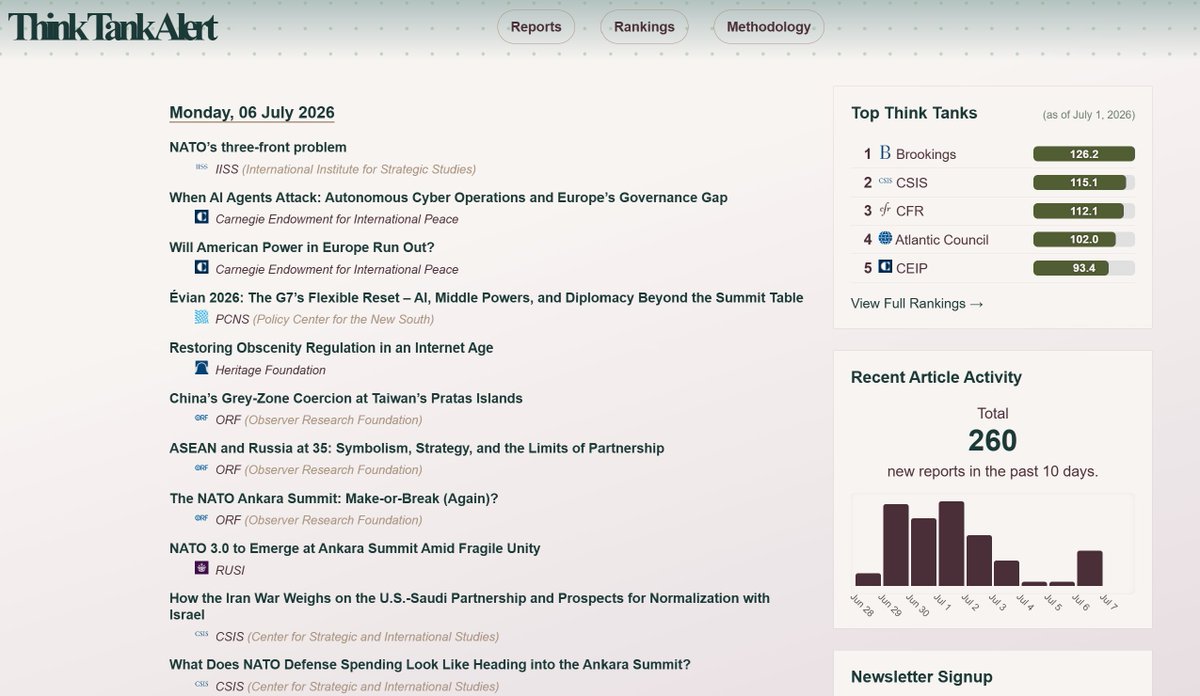Click the Heritage Foundation source label
This screenshot has width=1200, height=696.
pos(271,369)
